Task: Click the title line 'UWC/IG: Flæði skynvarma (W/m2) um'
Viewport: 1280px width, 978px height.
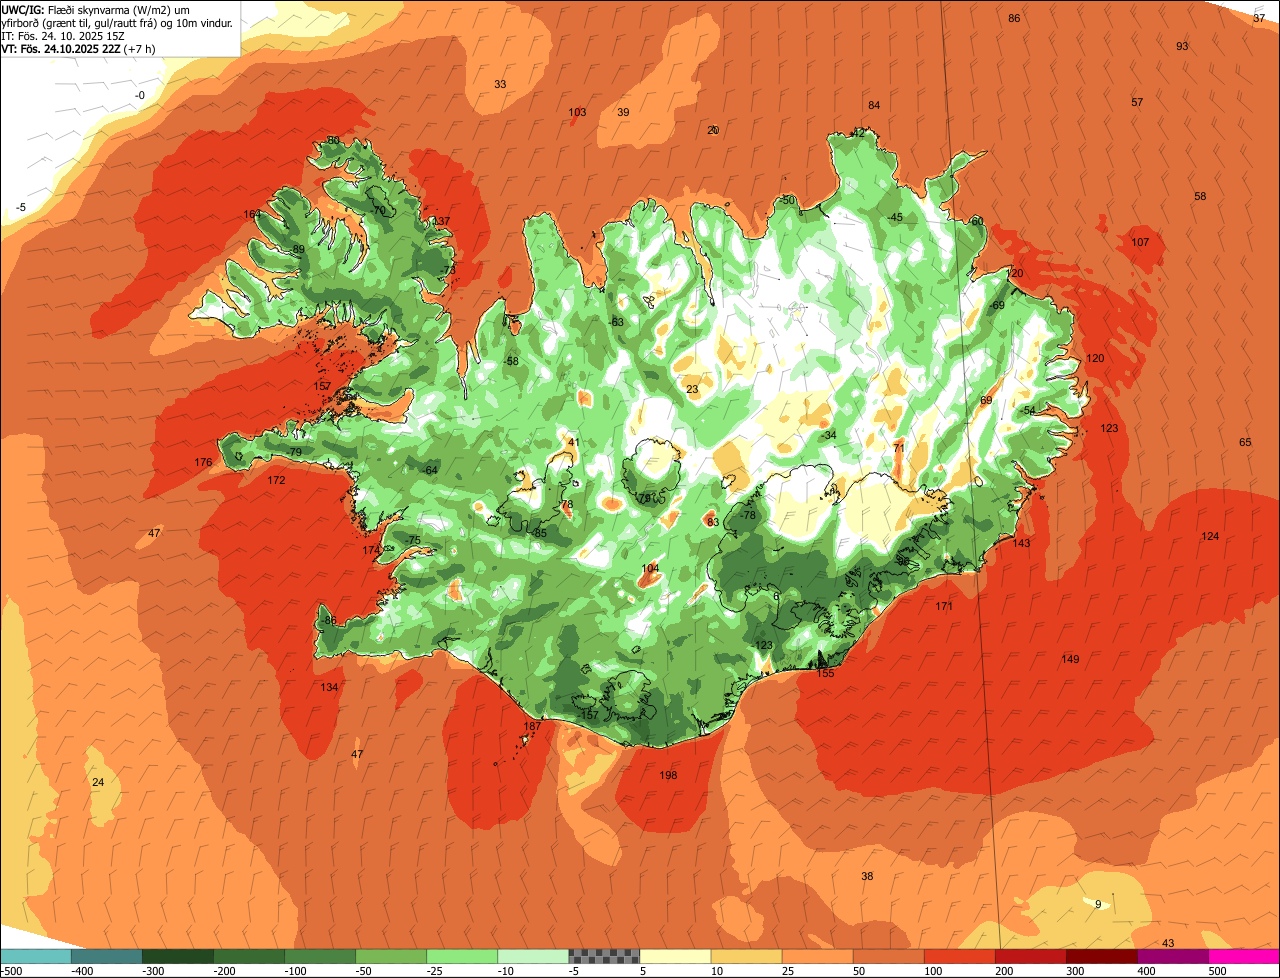Action: tap(98, 9)
